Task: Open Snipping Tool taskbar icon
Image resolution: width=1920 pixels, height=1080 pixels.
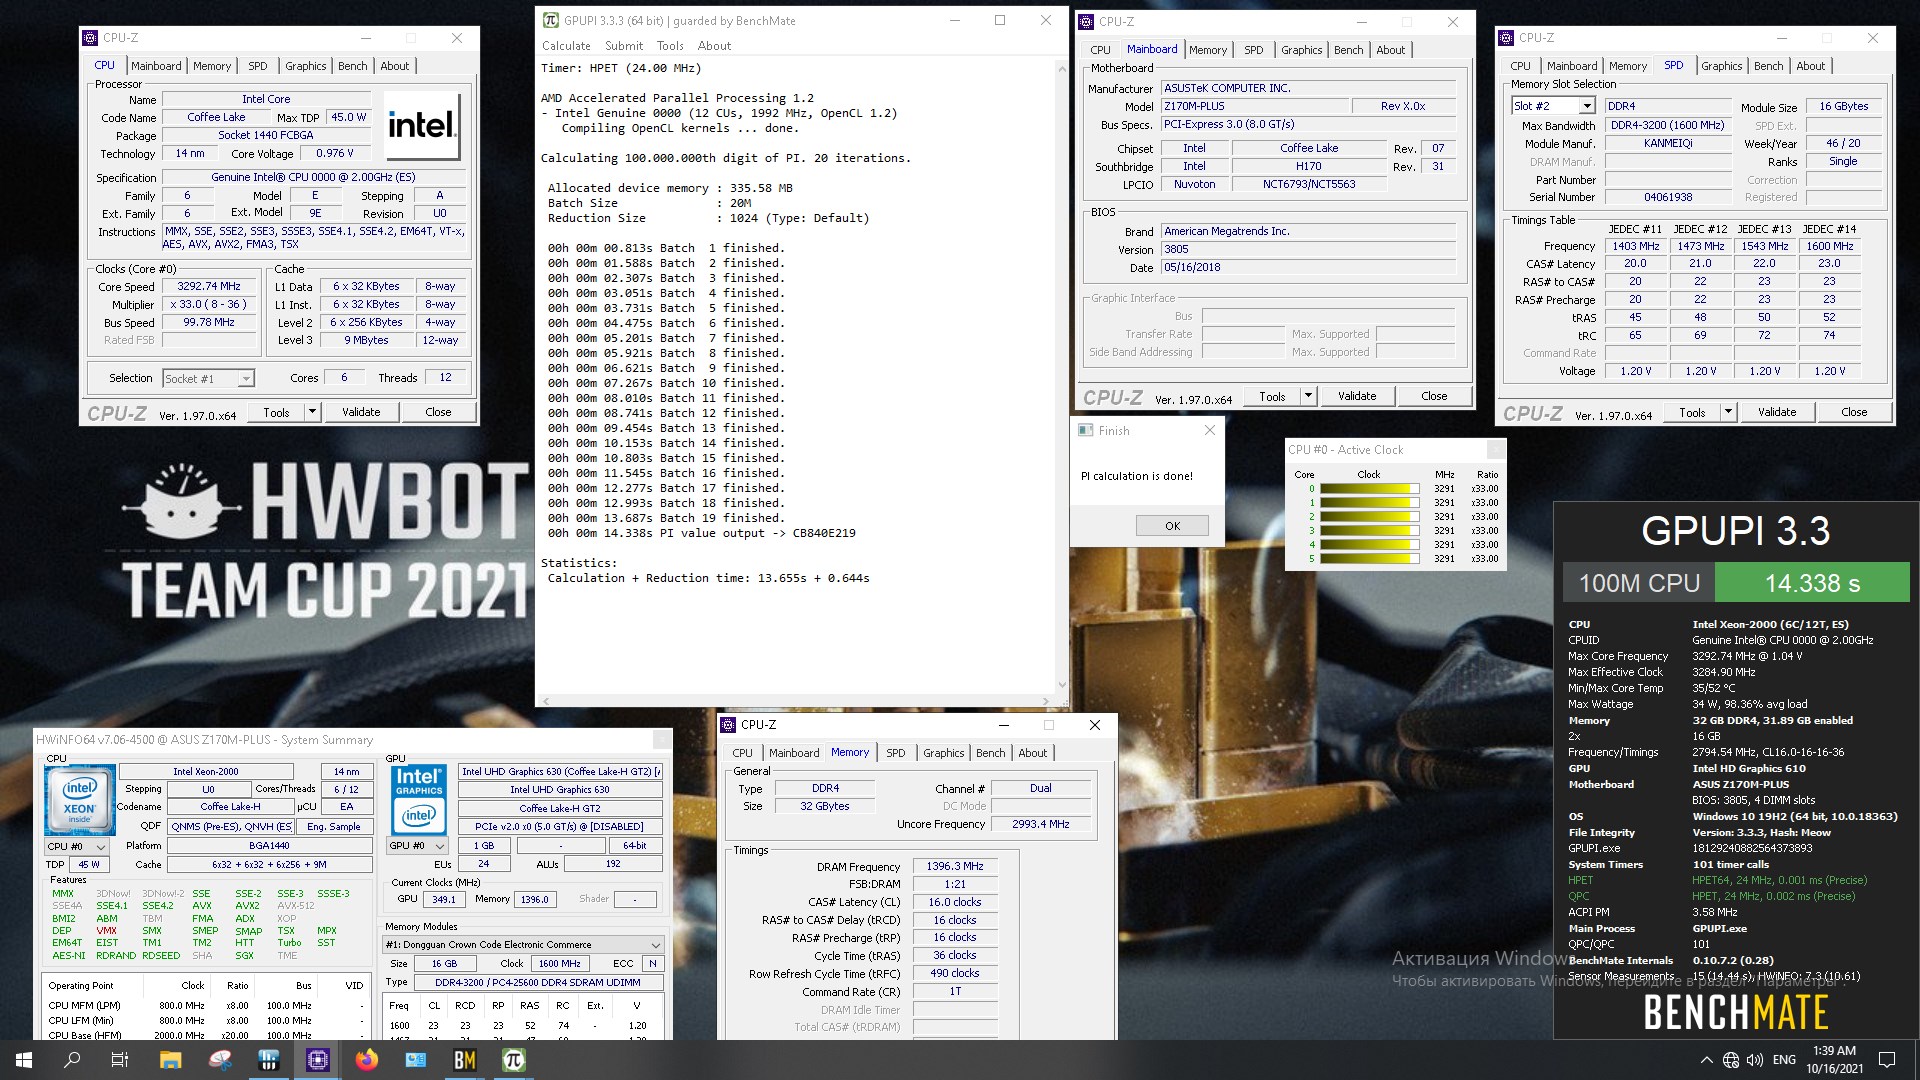Action: (x=220, y=1060)
